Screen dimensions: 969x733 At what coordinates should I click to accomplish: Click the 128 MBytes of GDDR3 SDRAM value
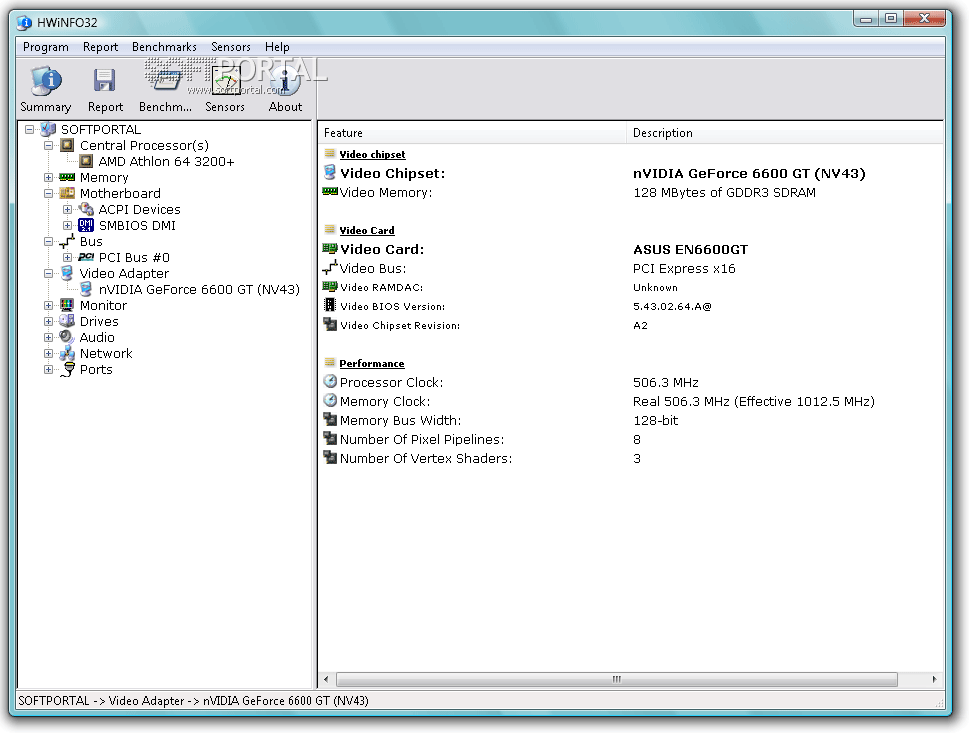tap(724, 192)
